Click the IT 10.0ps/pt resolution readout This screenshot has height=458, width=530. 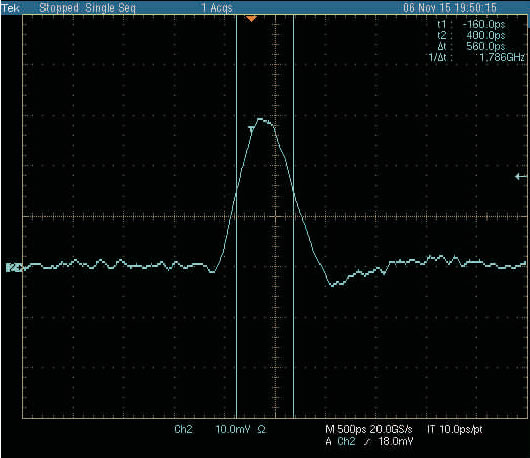coord(455,429)
